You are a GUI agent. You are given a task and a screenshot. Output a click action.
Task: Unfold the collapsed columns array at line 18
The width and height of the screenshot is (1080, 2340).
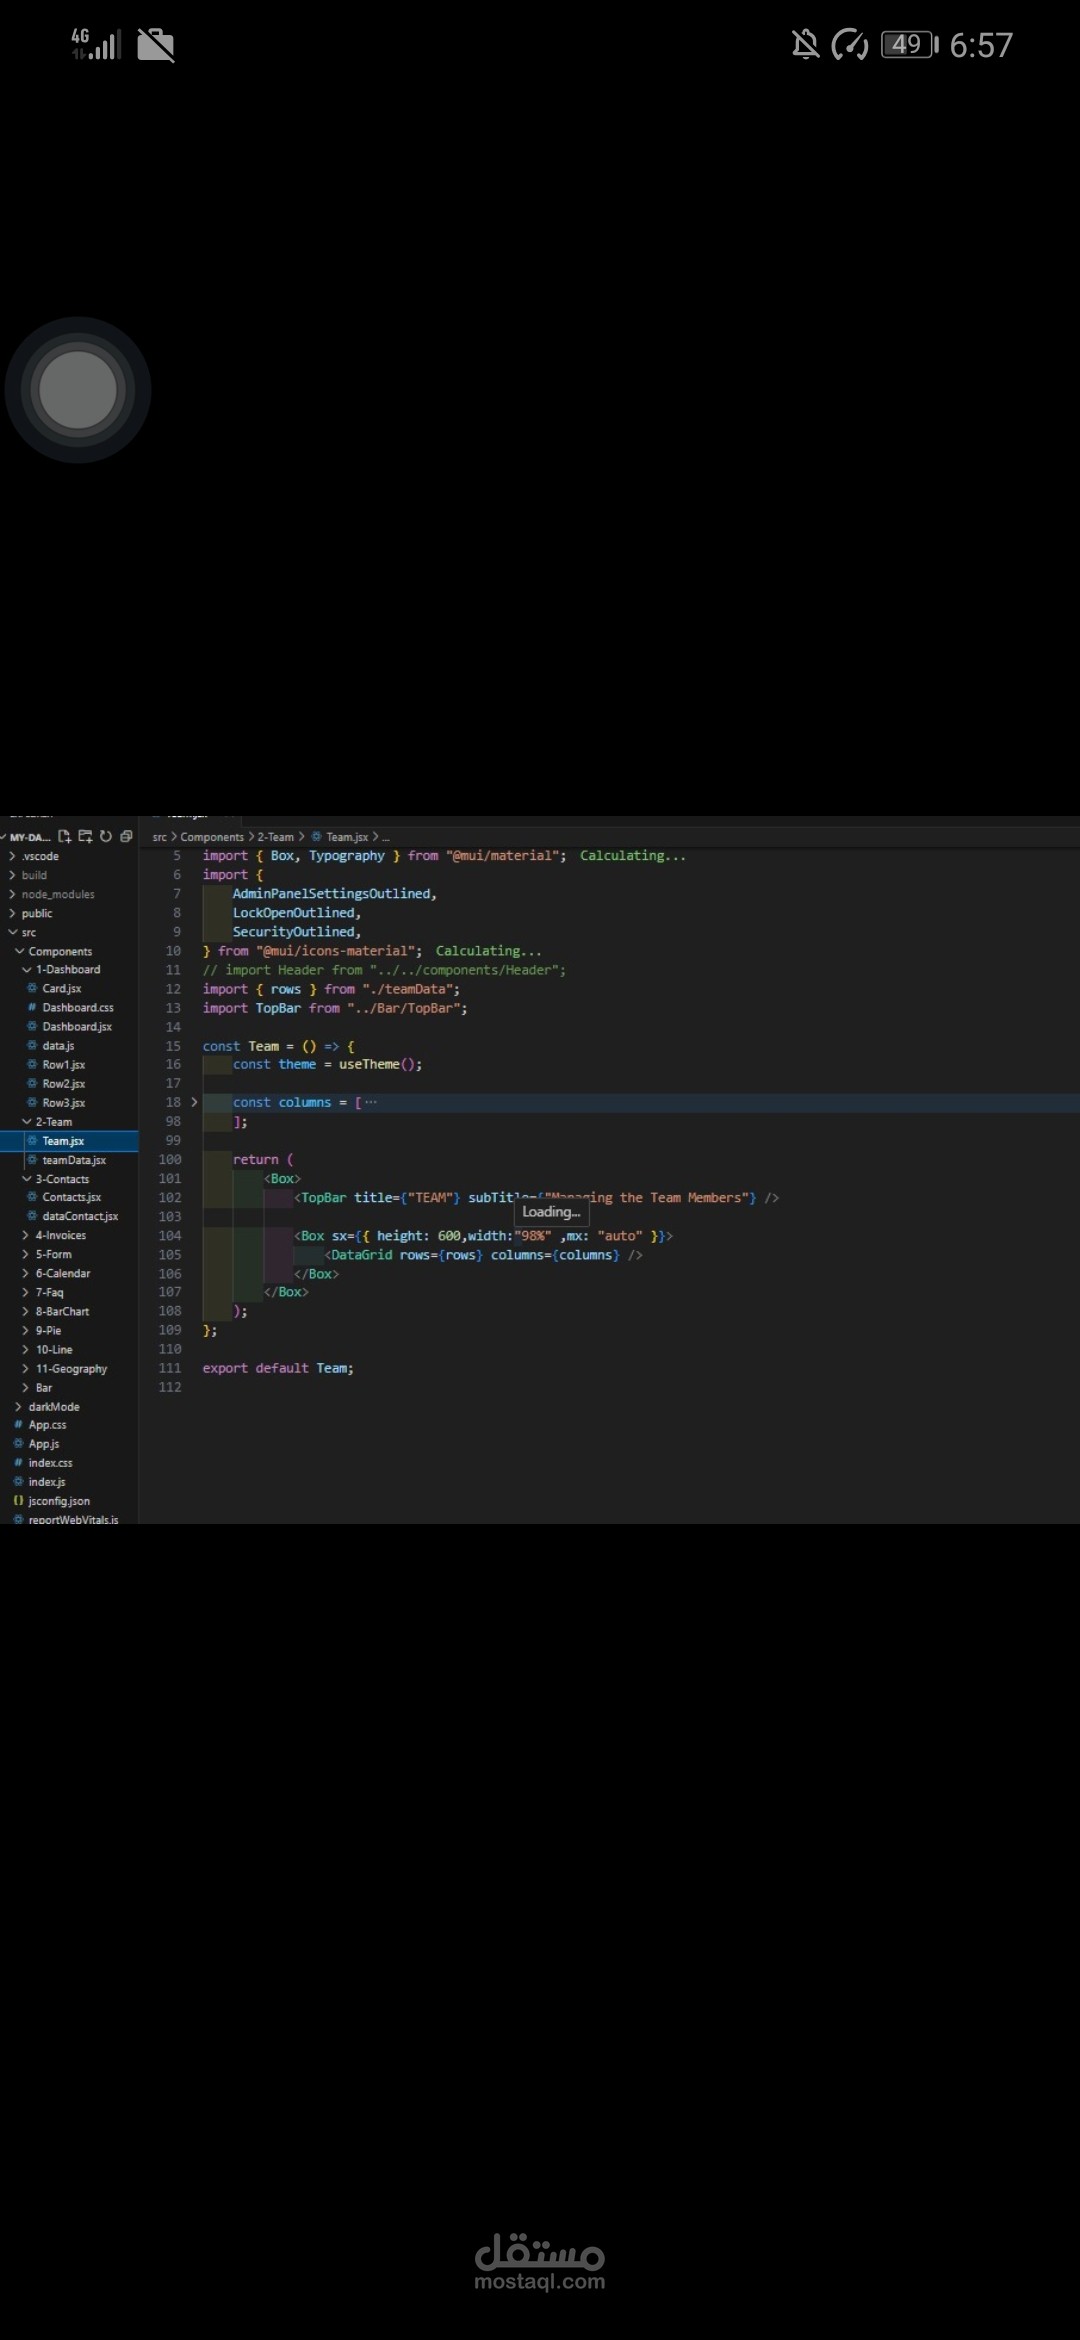(194, 1102)
